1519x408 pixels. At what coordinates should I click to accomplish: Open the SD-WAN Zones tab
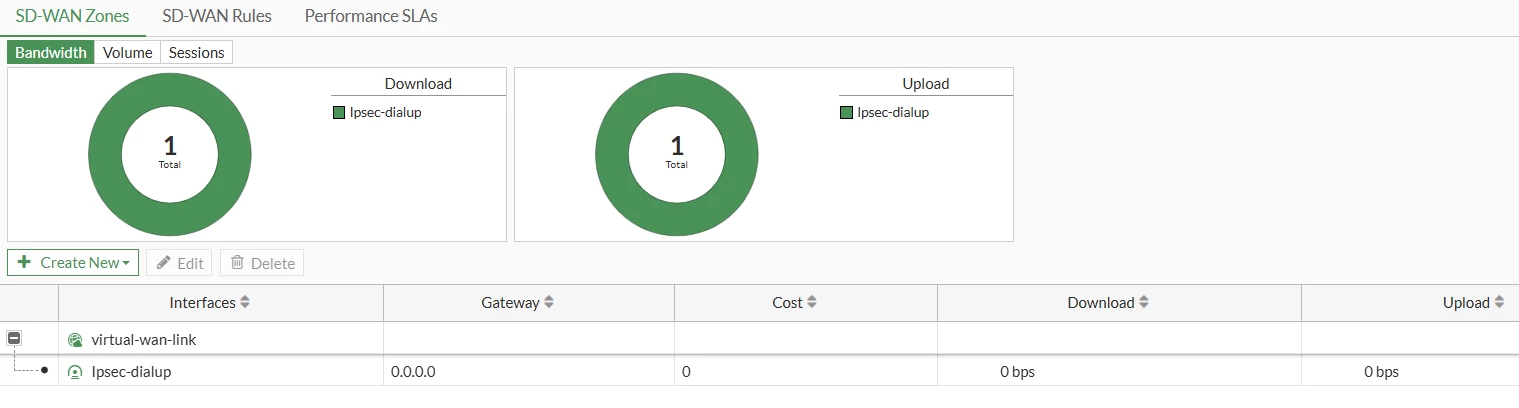coord(72,17)
